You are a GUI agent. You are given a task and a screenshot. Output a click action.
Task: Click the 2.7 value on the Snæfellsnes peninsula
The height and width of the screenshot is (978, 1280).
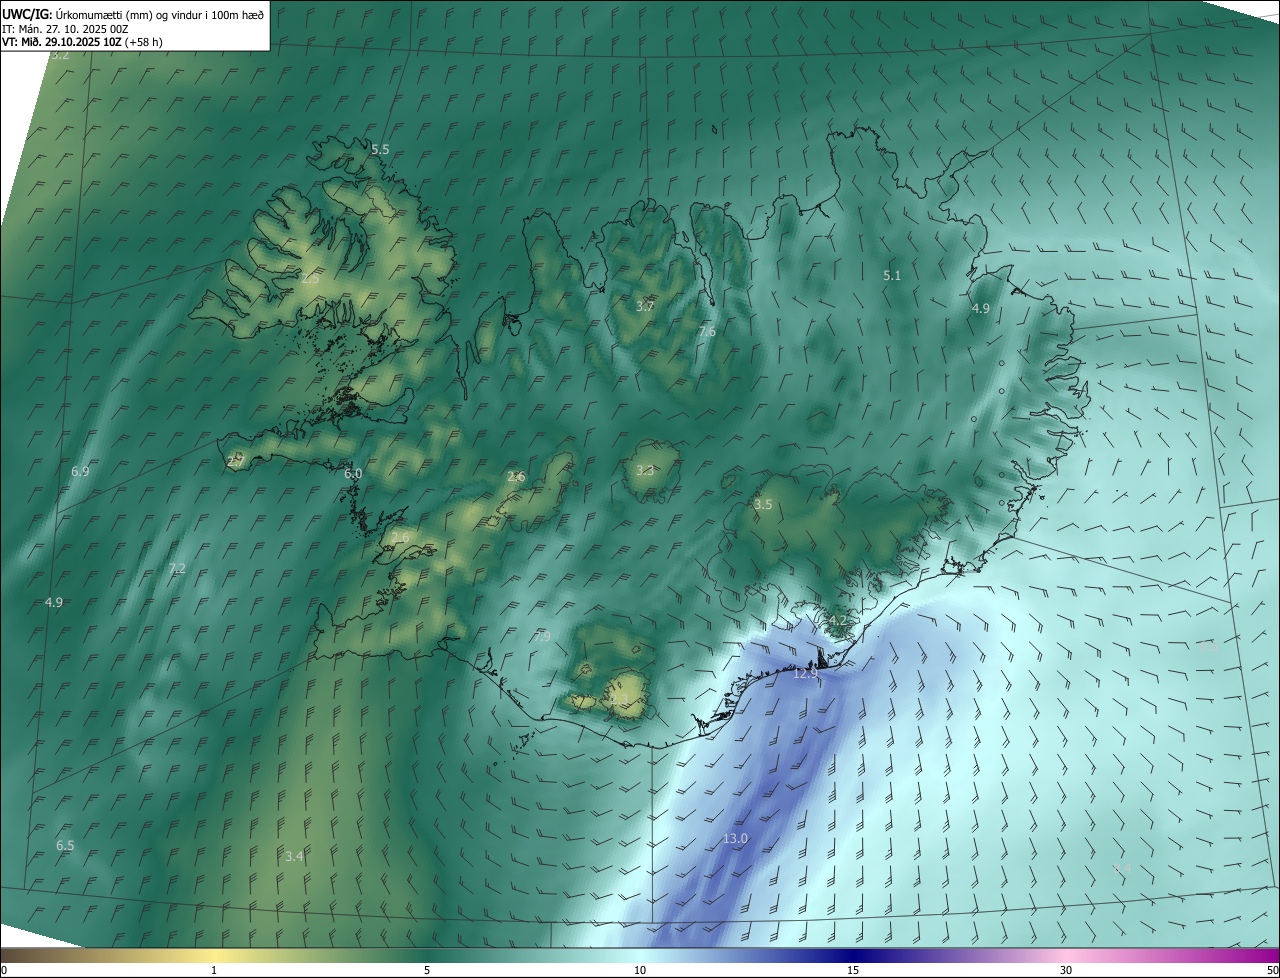[x=236, y=460]
